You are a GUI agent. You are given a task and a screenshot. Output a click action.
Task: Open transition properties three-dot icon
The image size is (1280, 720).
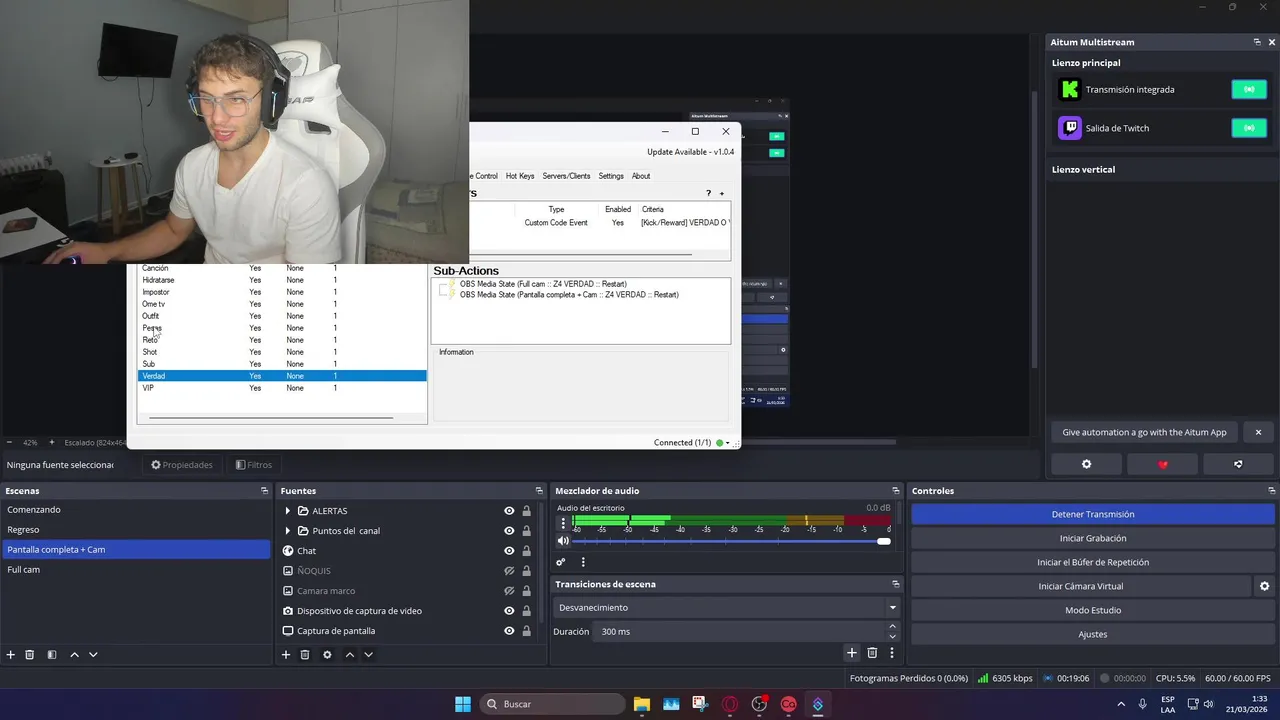coord(891,653)
